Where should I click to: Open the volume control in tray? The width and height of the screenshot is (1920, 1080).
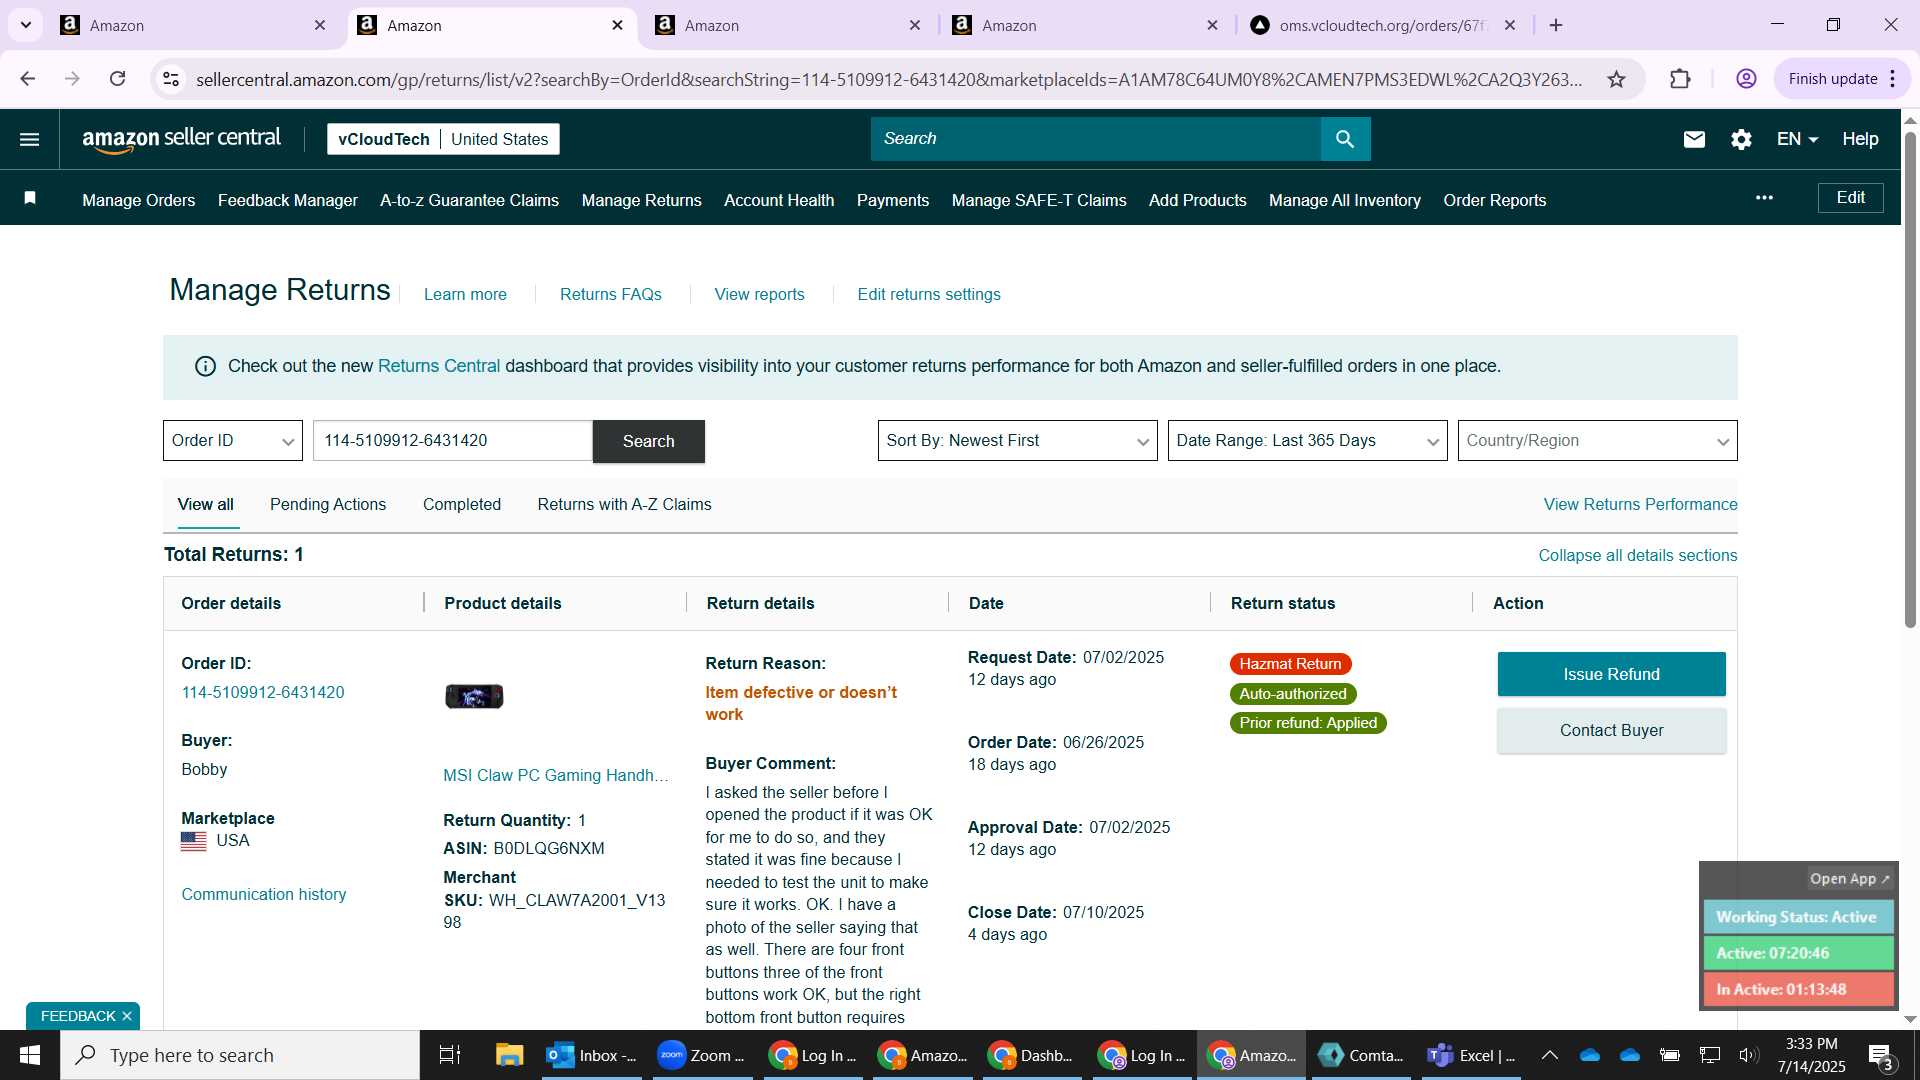[x=1748, y=1055]
